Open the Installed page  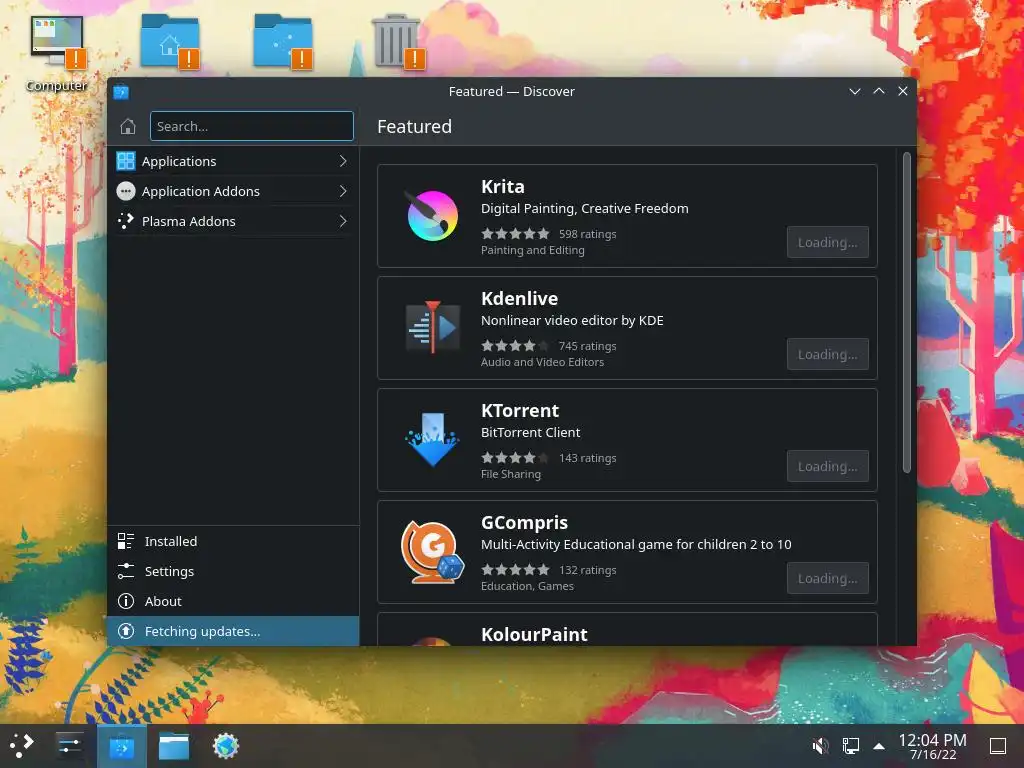click(x=233, y=541)
